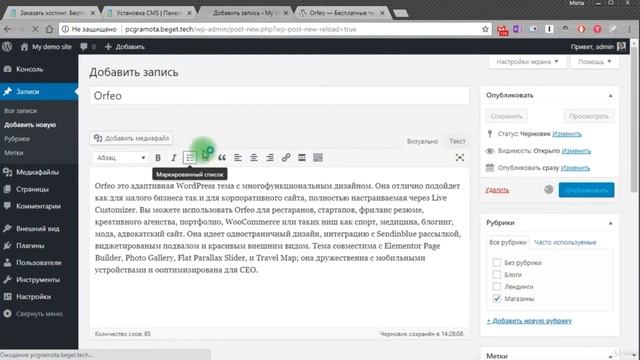Collapse the admin sidebar menu

[x=39, y=314]
